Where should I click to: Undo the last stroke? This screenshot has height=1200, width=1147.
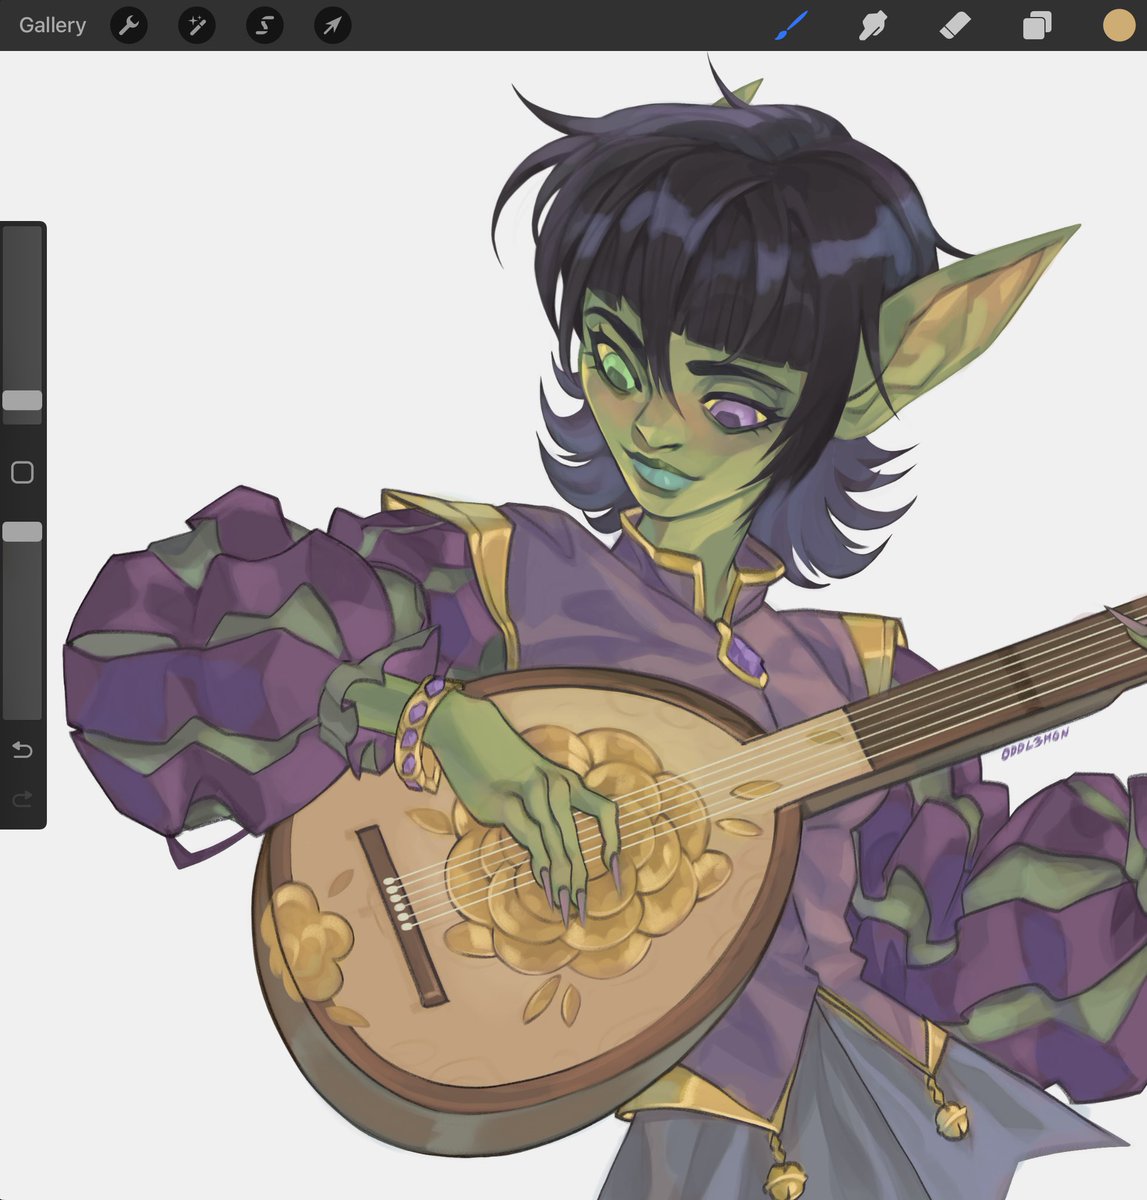pos(22,749)
